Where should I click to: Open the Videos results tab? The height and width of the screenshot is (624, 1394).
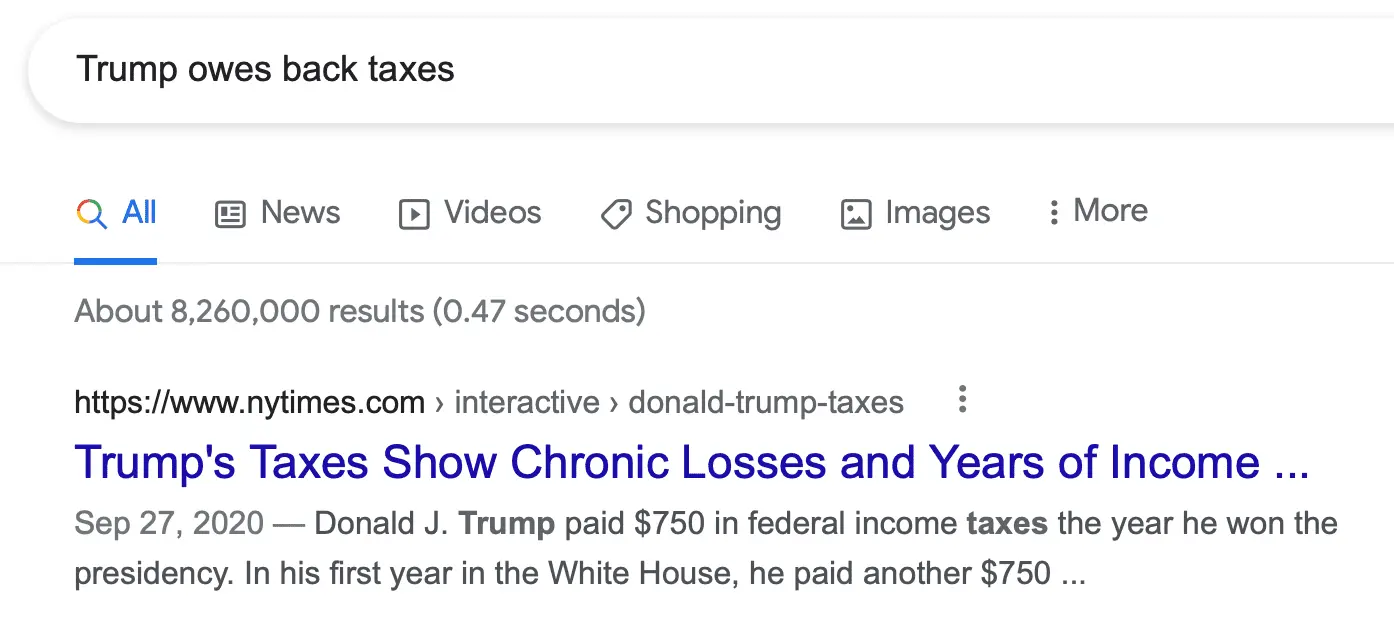pyautogui.click(x=492, y=212)
